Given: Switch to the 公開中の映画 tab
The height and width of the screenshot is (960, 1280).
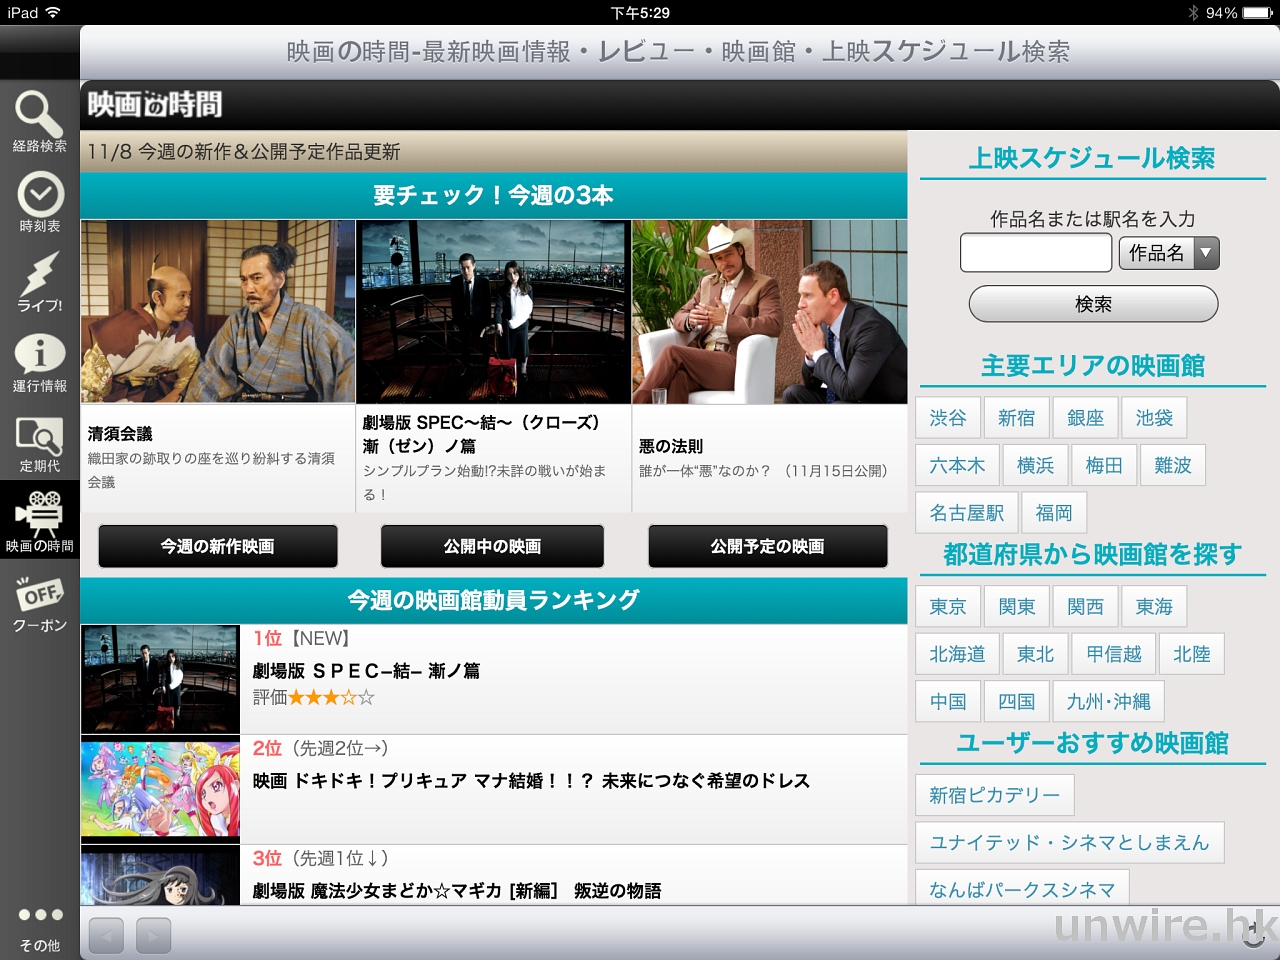Looking at the screenshot, I should pyautogui.click(x=492, y=546).
